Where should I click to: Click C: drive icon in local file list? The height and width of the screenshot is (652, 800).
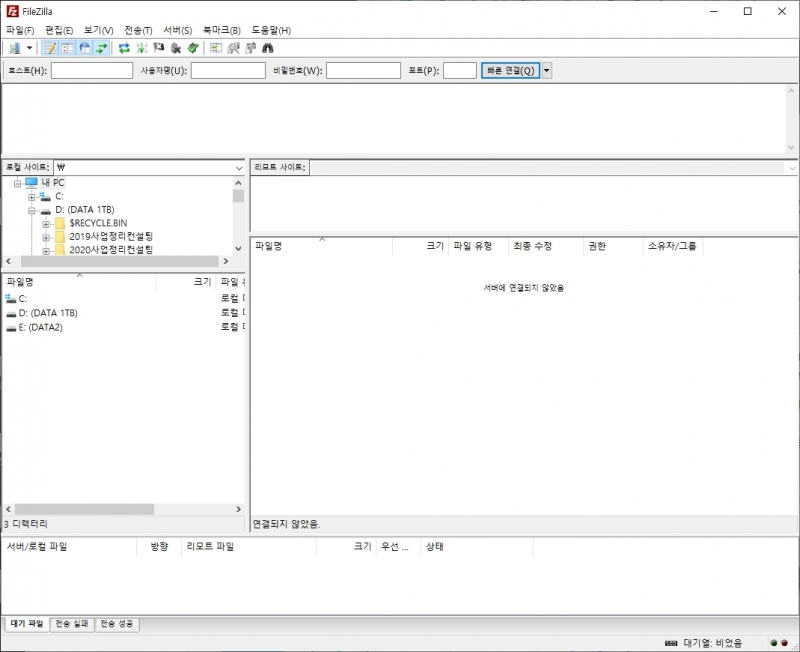click(11, 298)
